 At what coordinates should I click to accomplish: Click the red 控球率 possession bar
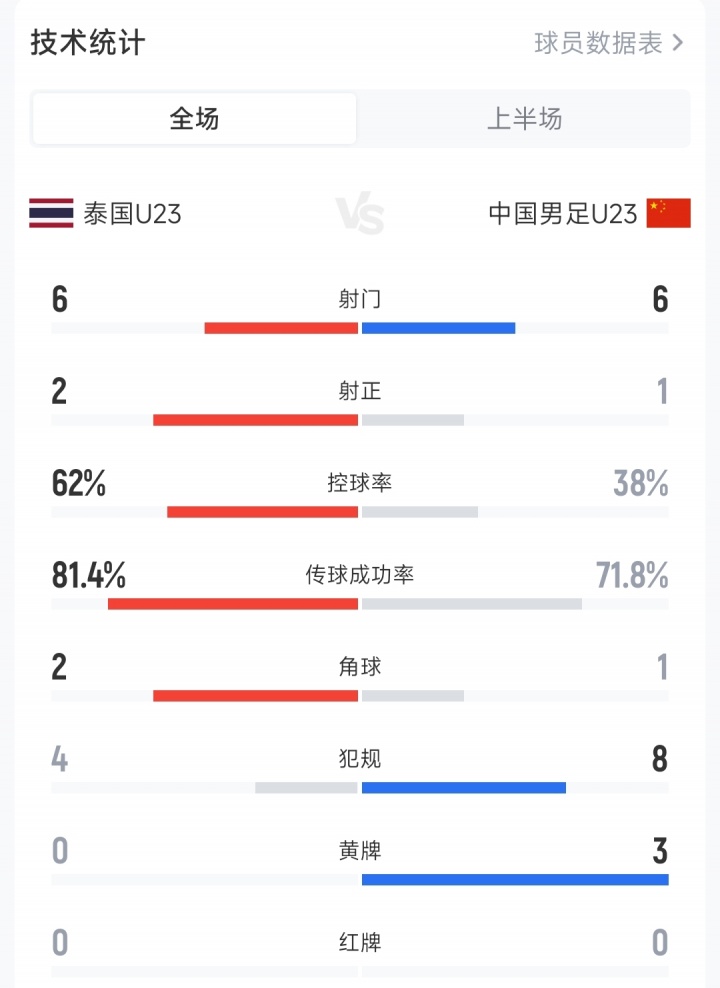tap(262, 512)
